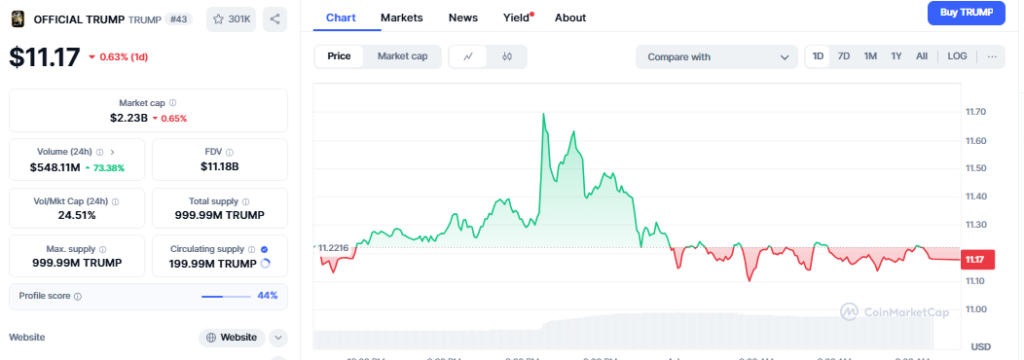Click the Profile score info icon
Screen dimensions: 1024x360
pyautogui.click(x=78, y=296)
